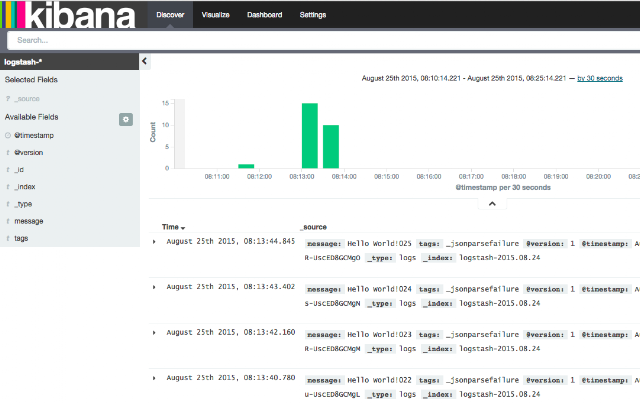Go to the Dashboard tab
Image resolution: width=640 pixels, height=404 pixels.
coord(264,15)
